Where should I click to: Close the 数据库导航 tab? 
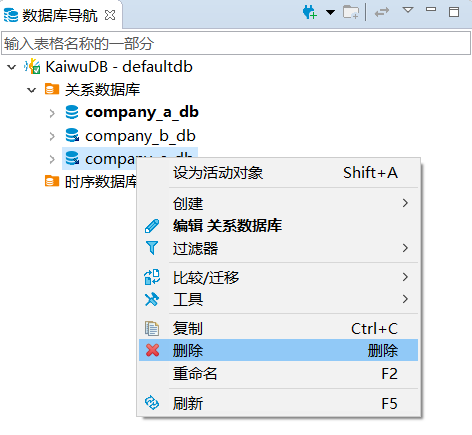(110, 15)
